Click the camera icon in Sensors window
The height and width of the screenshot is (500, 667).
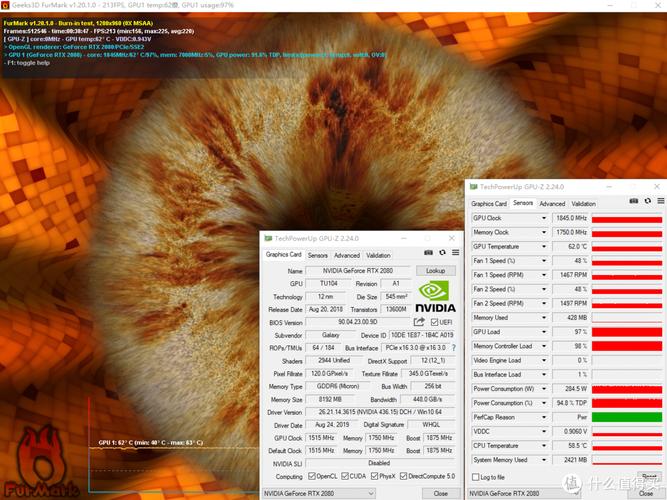[634, 201]
